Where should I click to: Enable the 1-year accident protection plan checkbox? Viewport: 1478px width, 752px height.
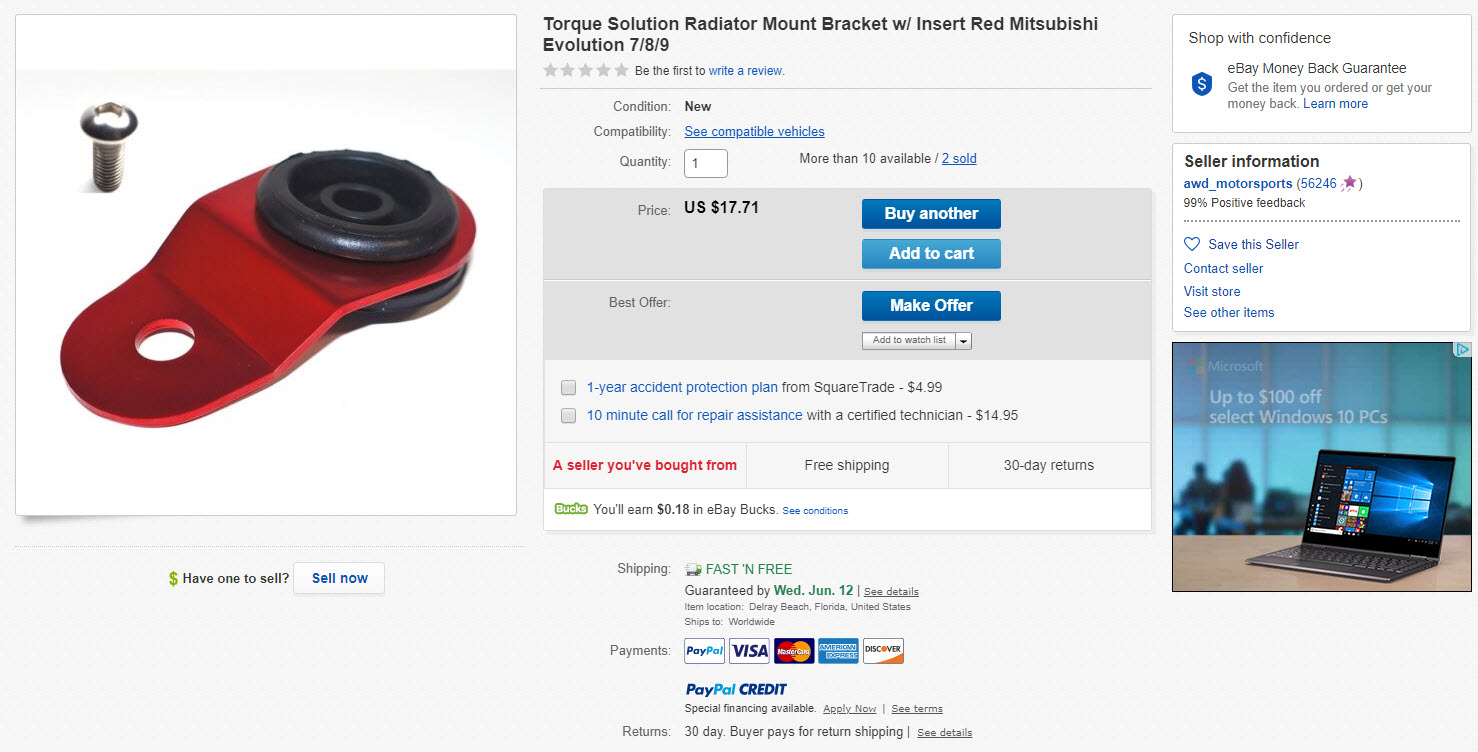tap(568, 387)
